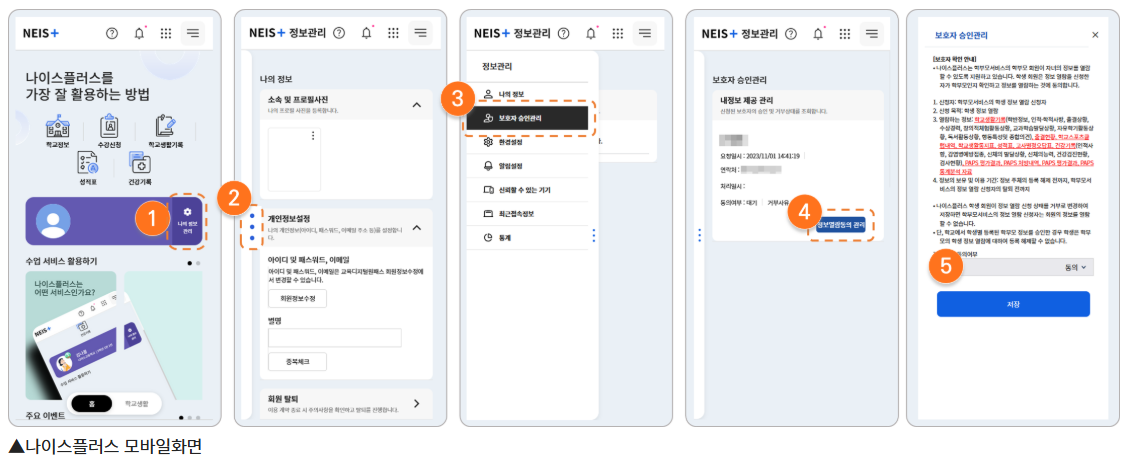
Task: Switch to the 홈 bottom tab
Action: (92, 404)
